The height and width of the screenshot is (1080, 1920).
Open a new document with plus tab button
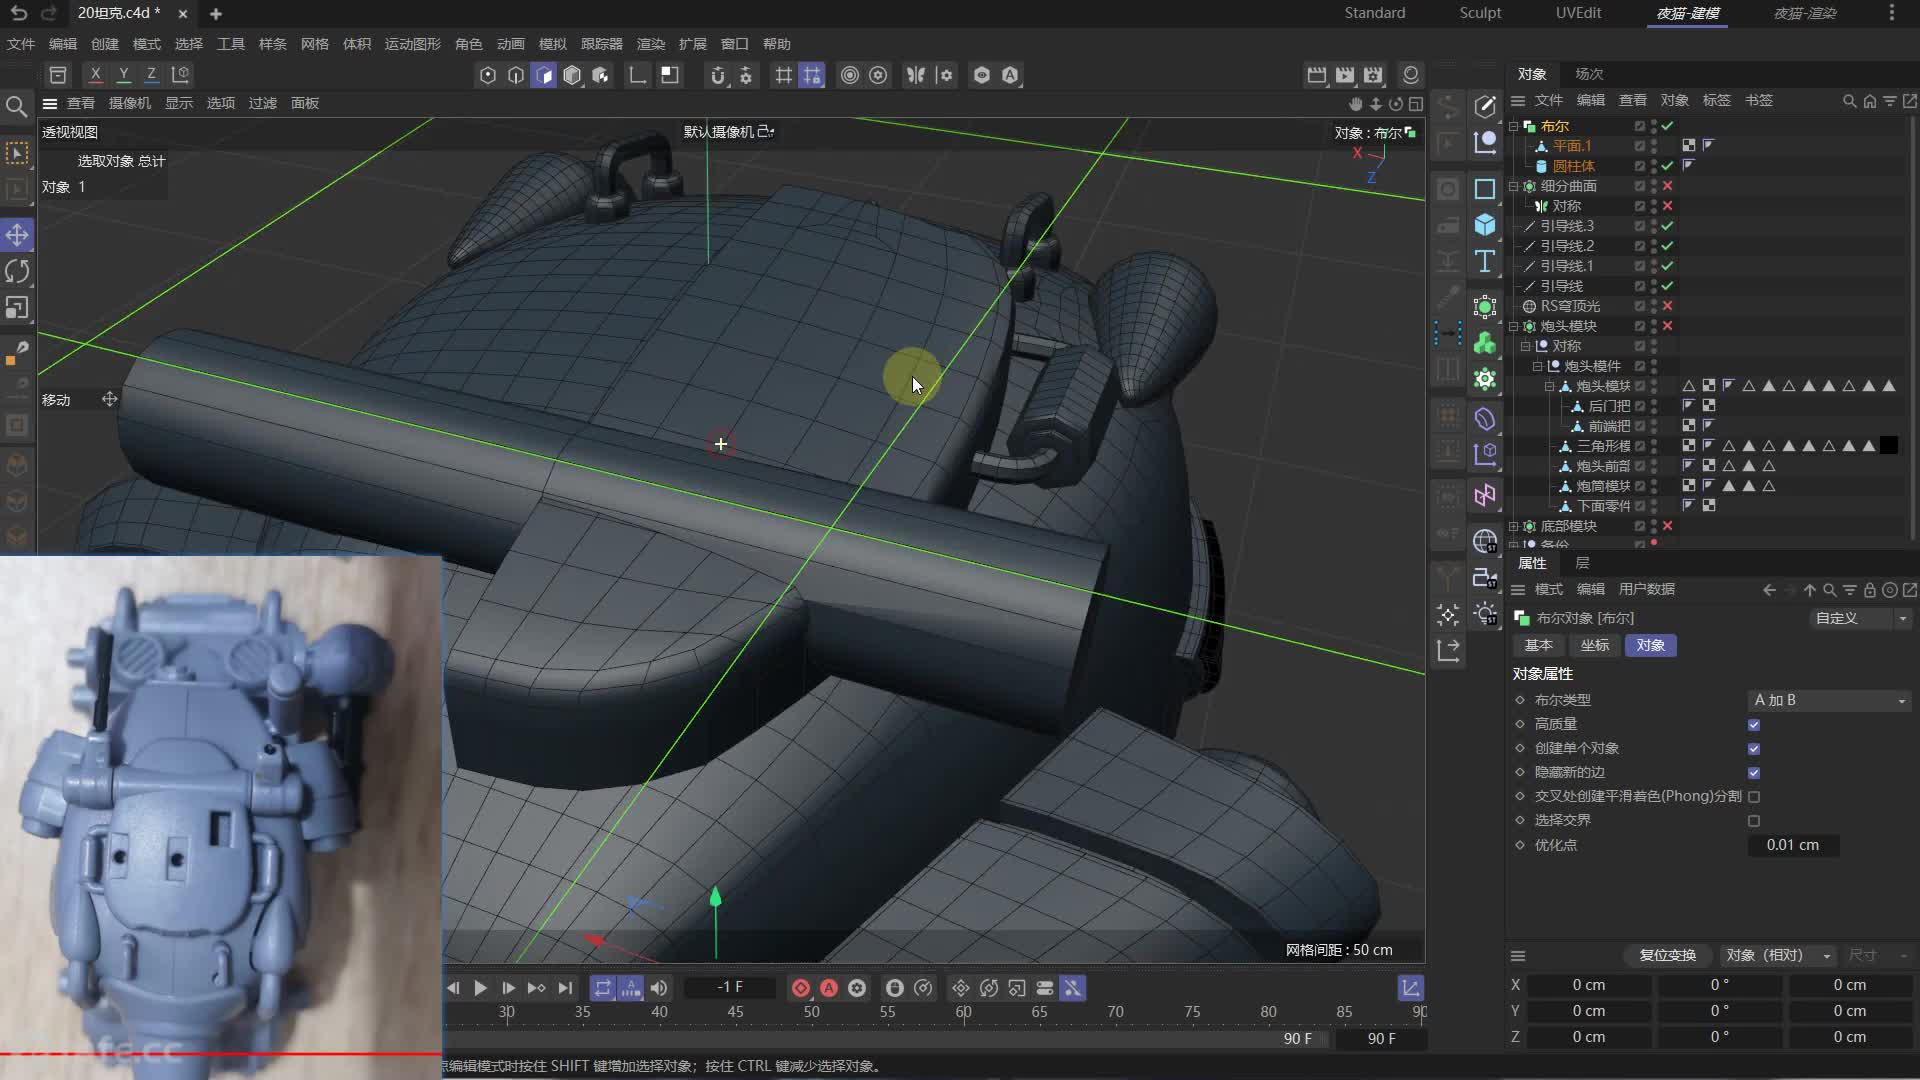click(x=216, y=14)
